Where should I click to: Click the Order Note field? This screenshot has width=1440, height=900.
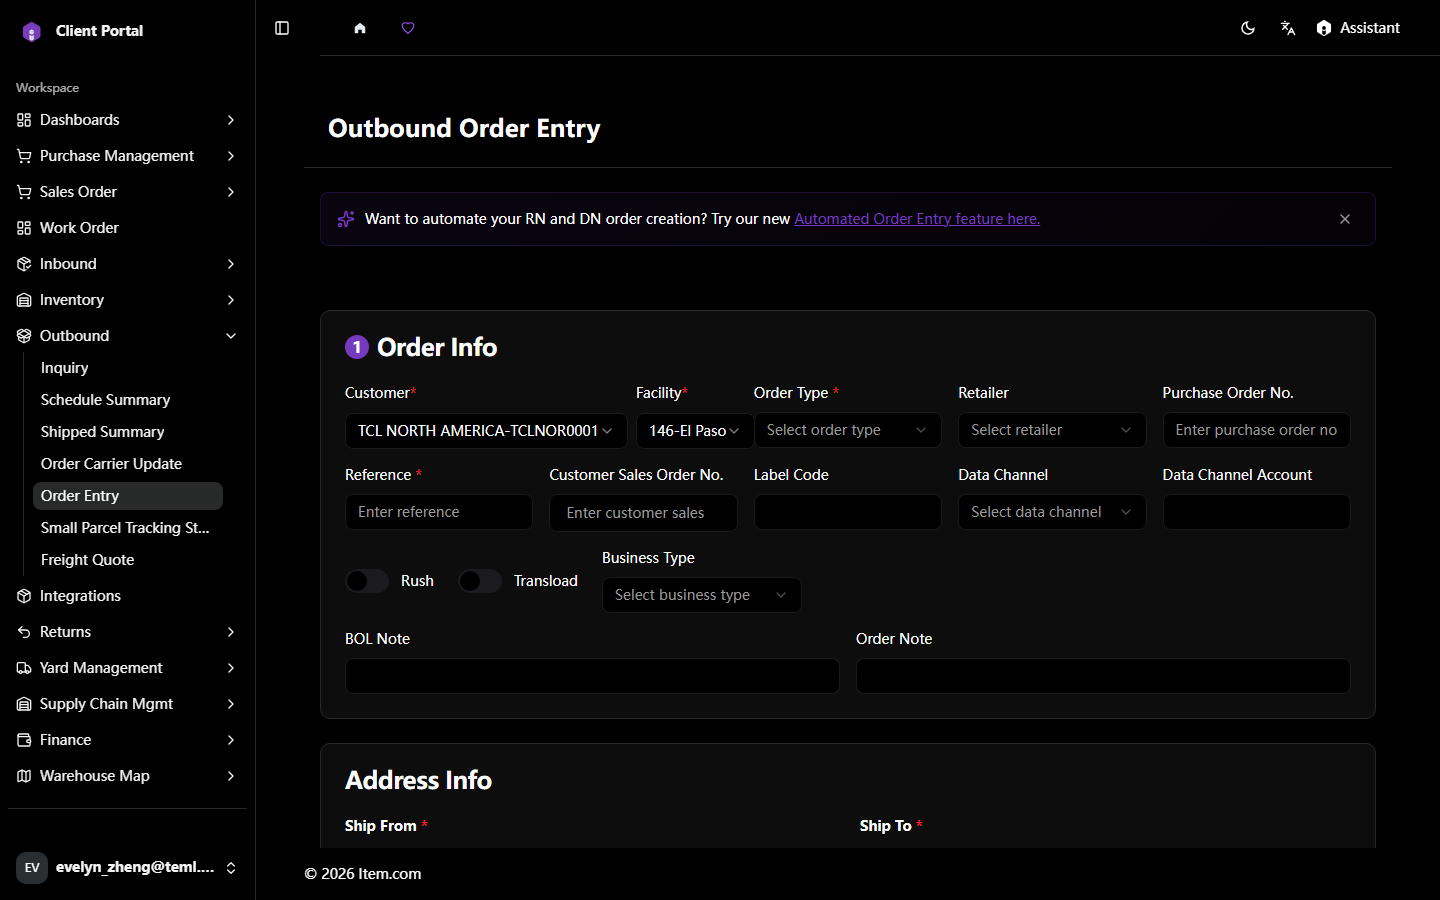tap(1103, 676)
